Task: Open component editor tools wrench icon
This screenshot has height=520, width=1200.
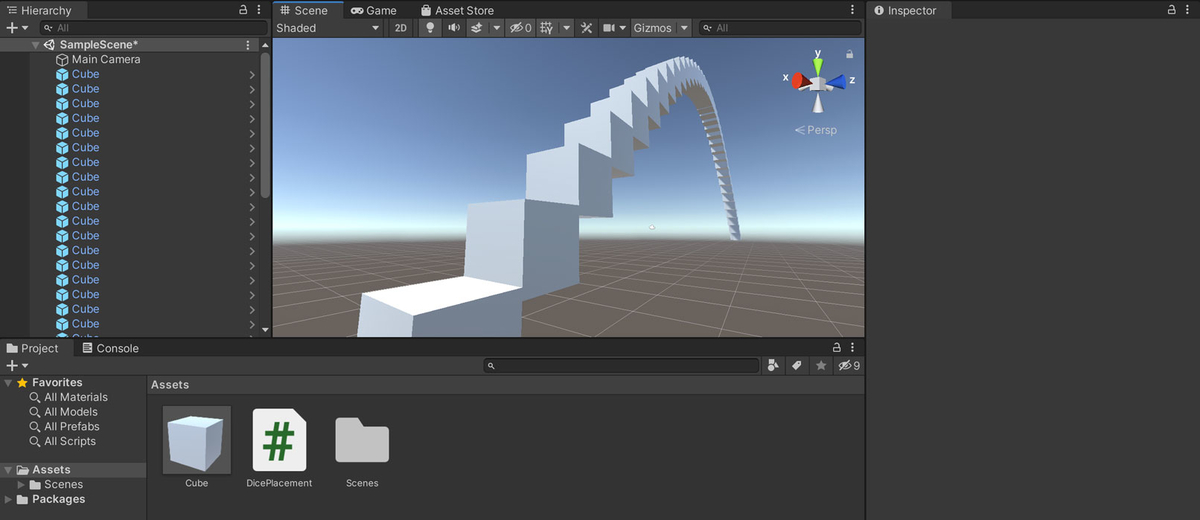Action: pos(587,28)
